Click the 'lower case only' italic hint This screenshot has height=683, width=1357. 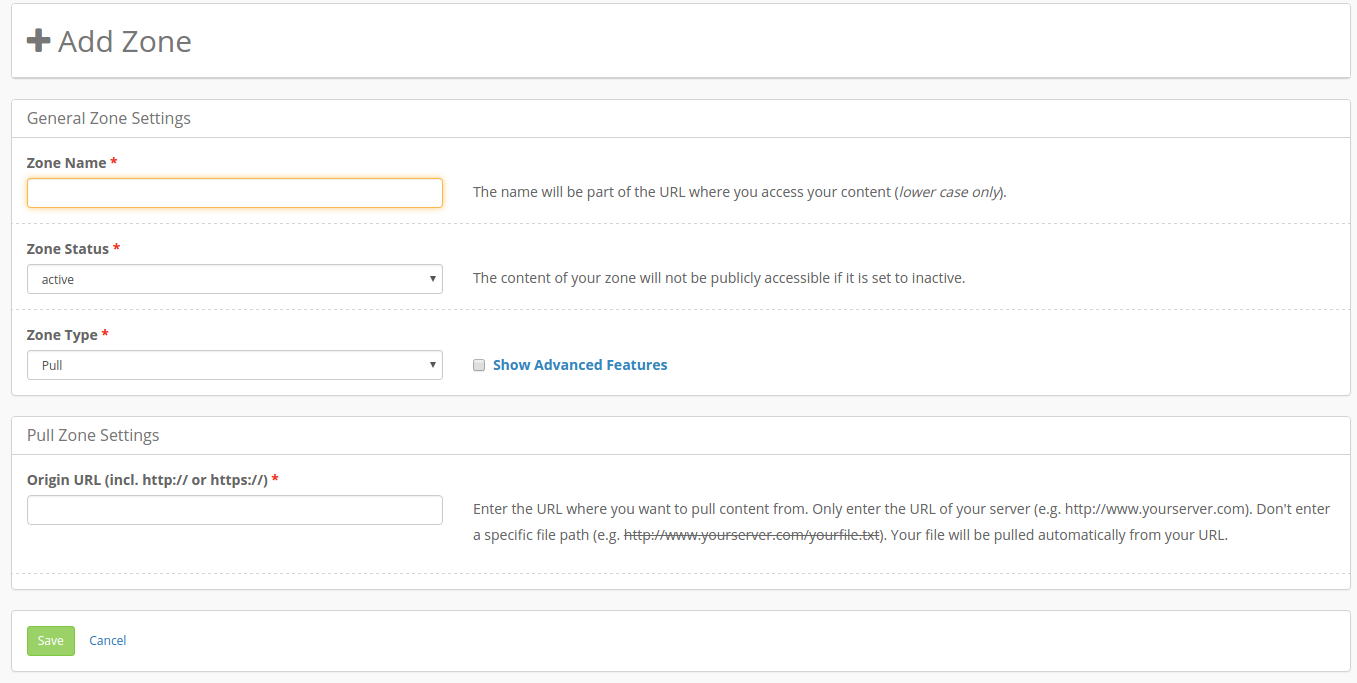(950, 192)
